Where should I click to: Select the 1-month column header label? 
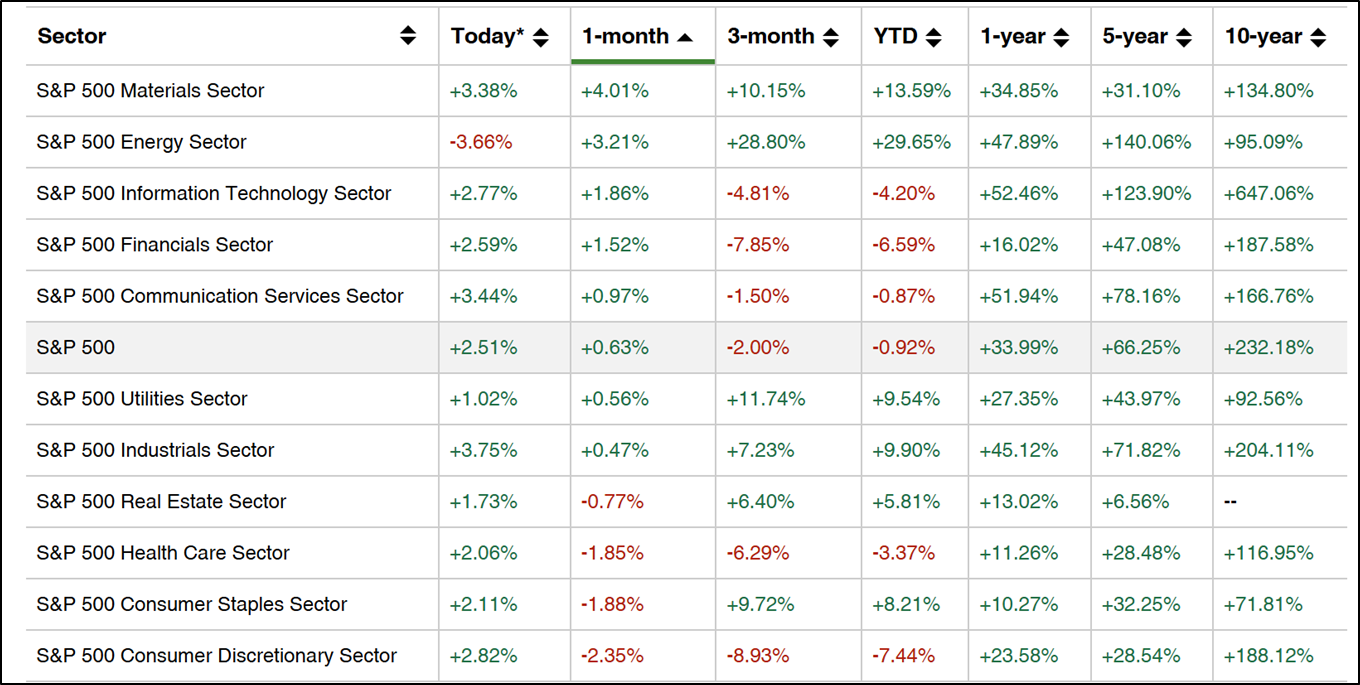[625, 37]
